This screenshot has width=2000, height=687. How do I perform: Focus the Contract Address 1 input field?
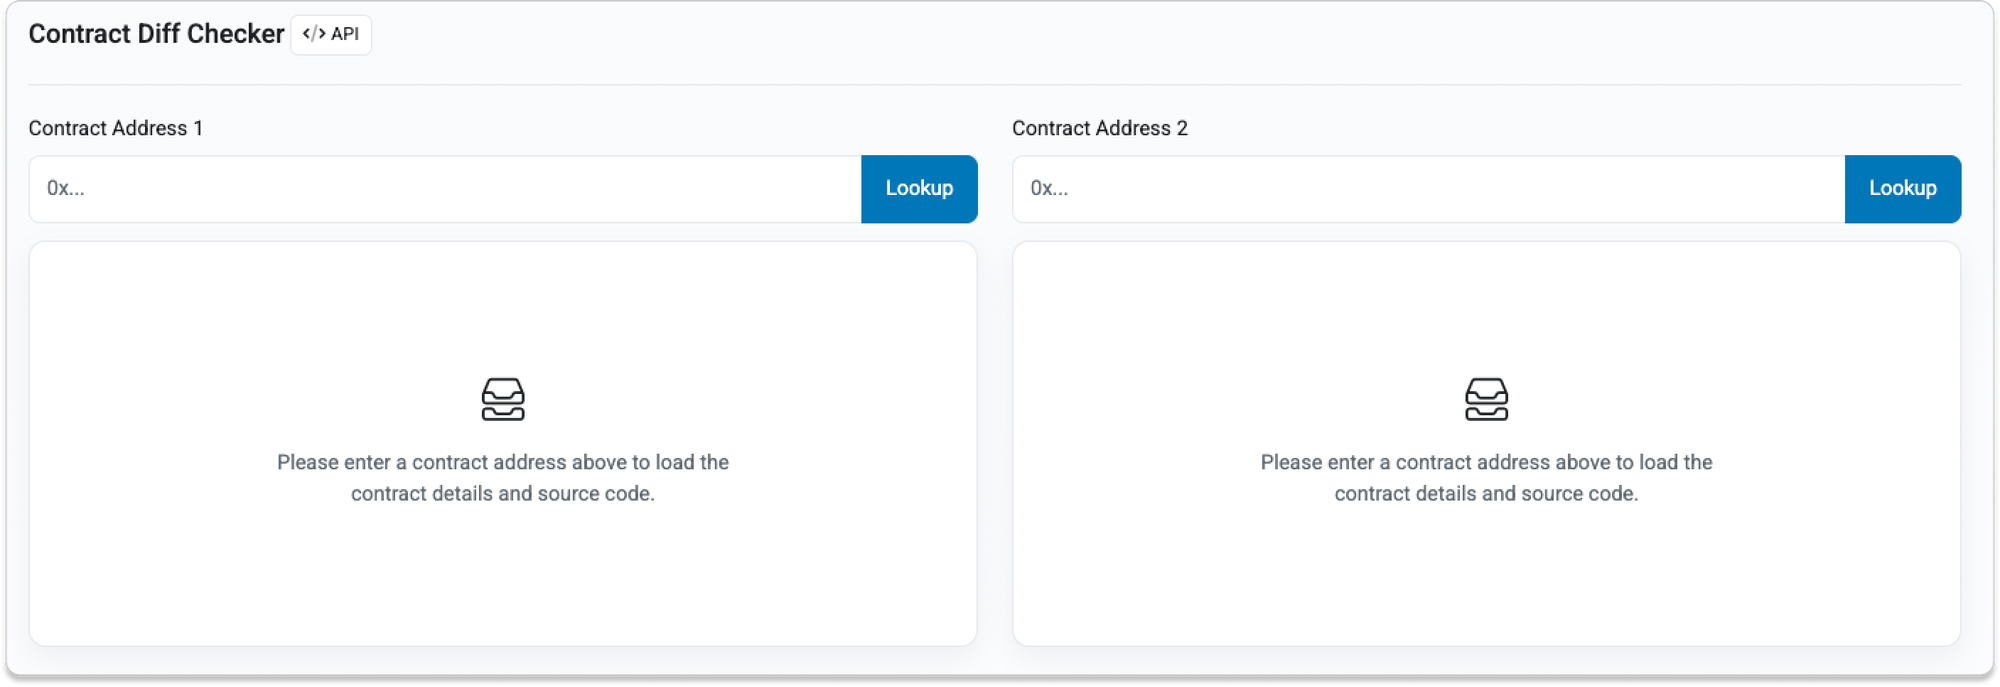click(445, 189)
